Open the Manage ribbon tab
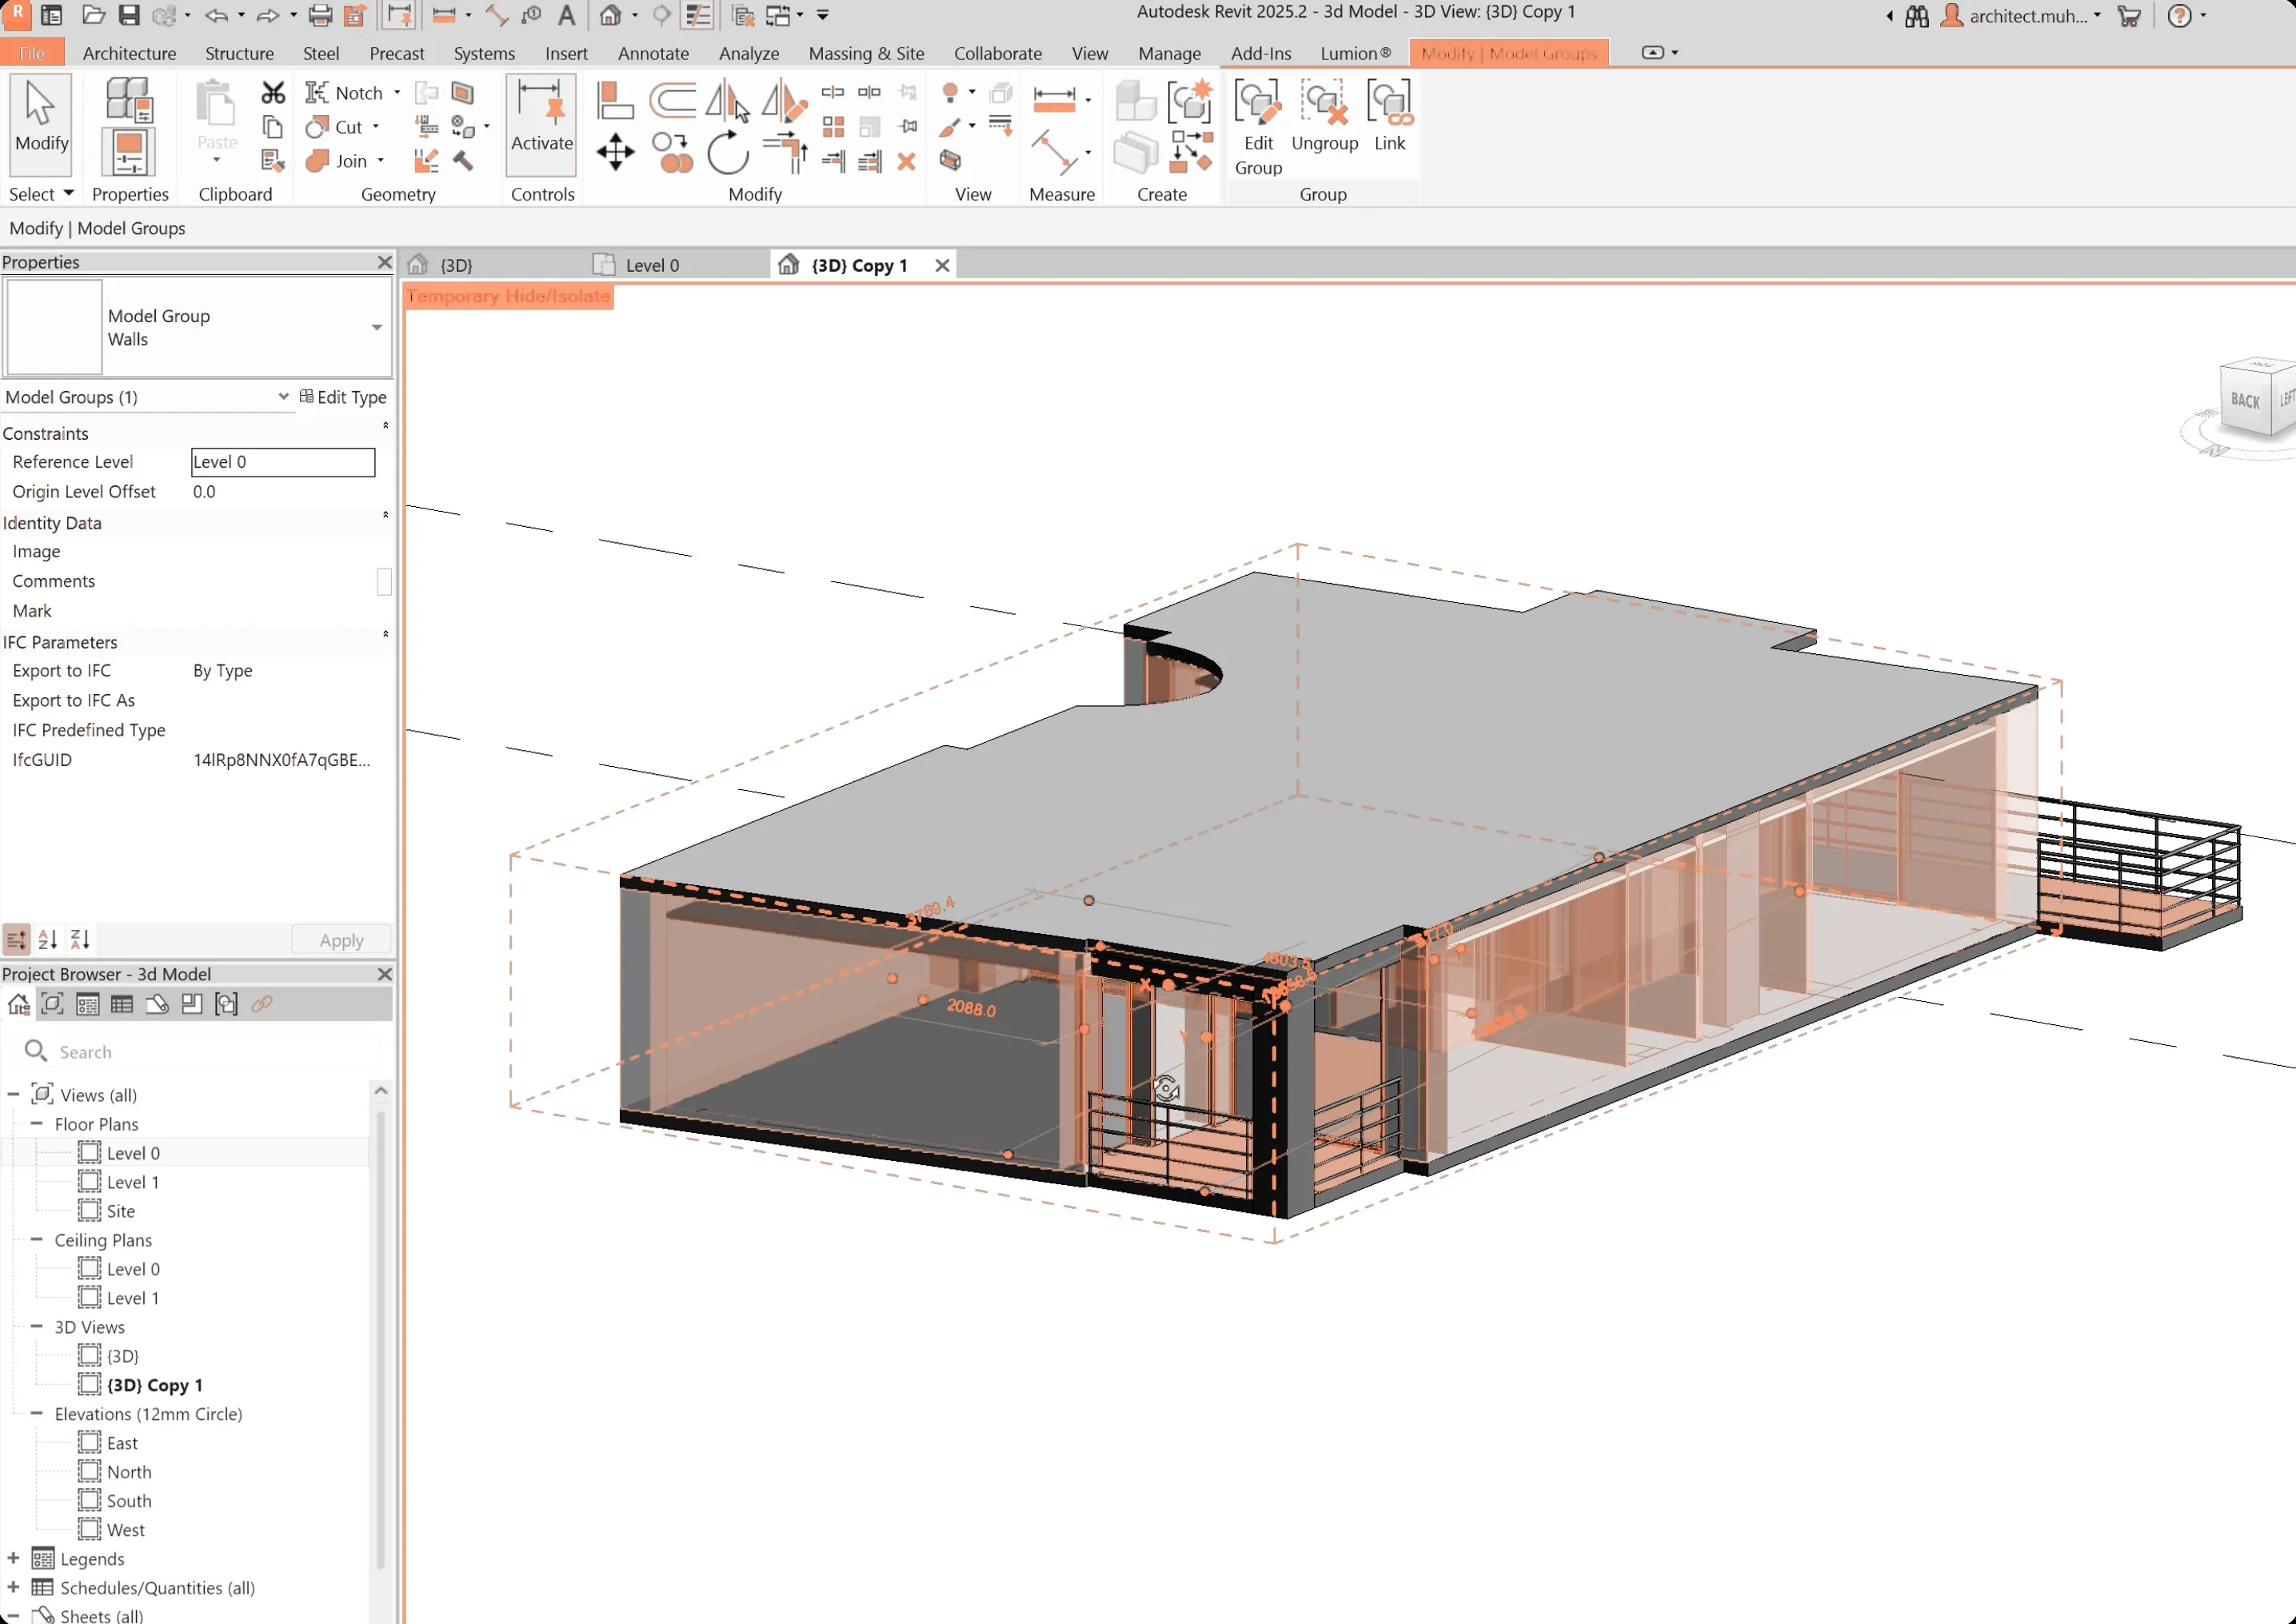Screen dimensions: 2296x1624 click(1169, 54)
